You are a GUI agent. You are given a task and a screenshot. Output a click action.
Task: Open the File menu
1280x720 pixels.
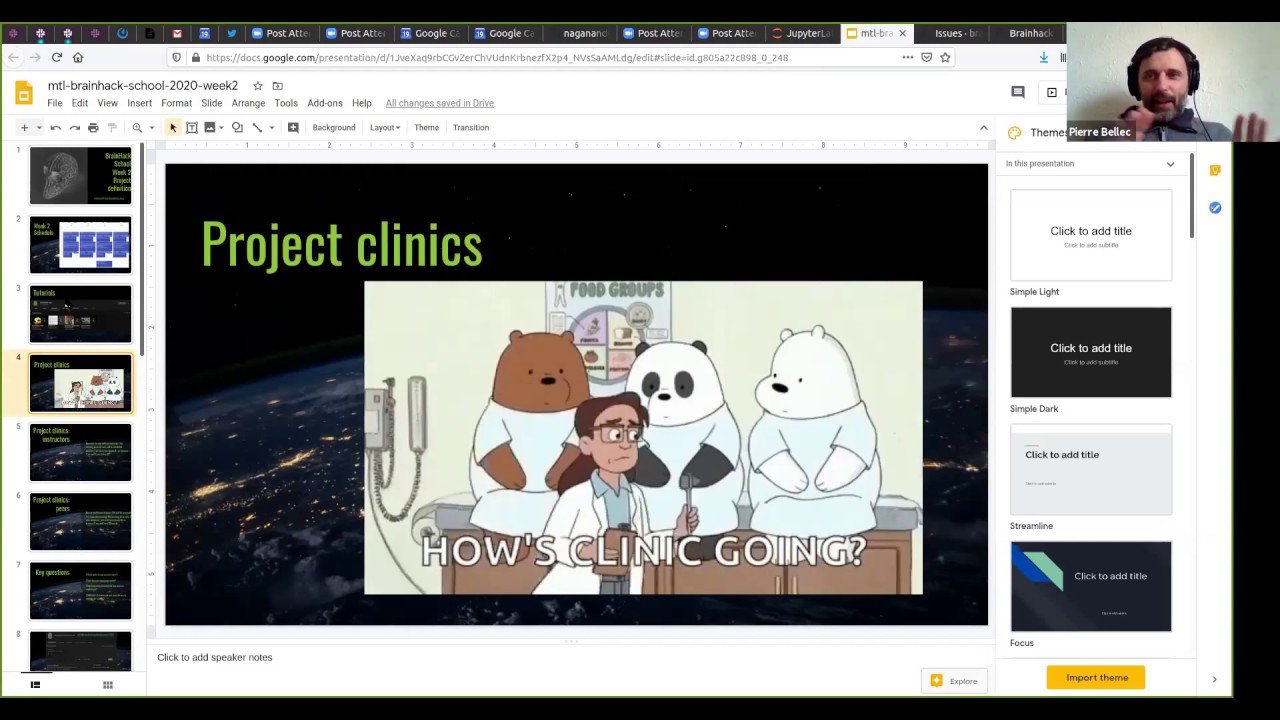point(55,103)
